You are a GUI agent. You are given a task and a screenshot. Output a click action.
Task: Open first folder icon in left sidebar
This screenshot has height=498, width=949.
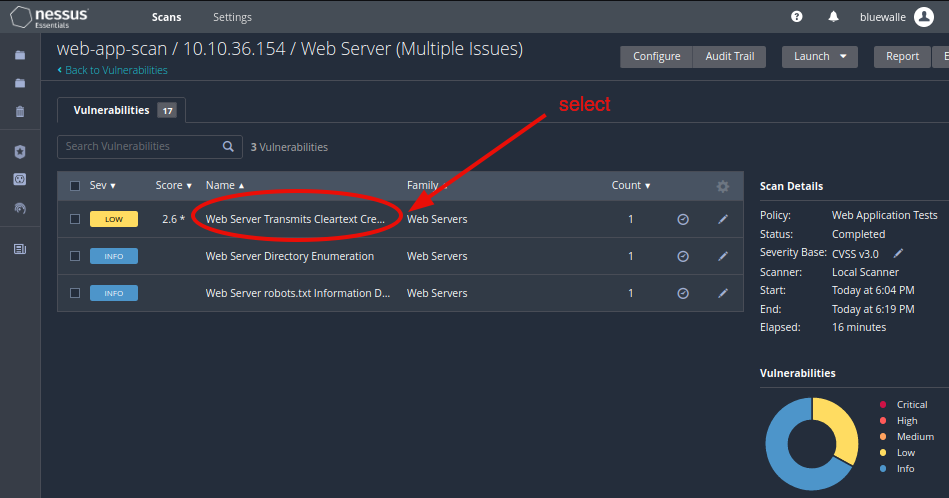(20, 55)
